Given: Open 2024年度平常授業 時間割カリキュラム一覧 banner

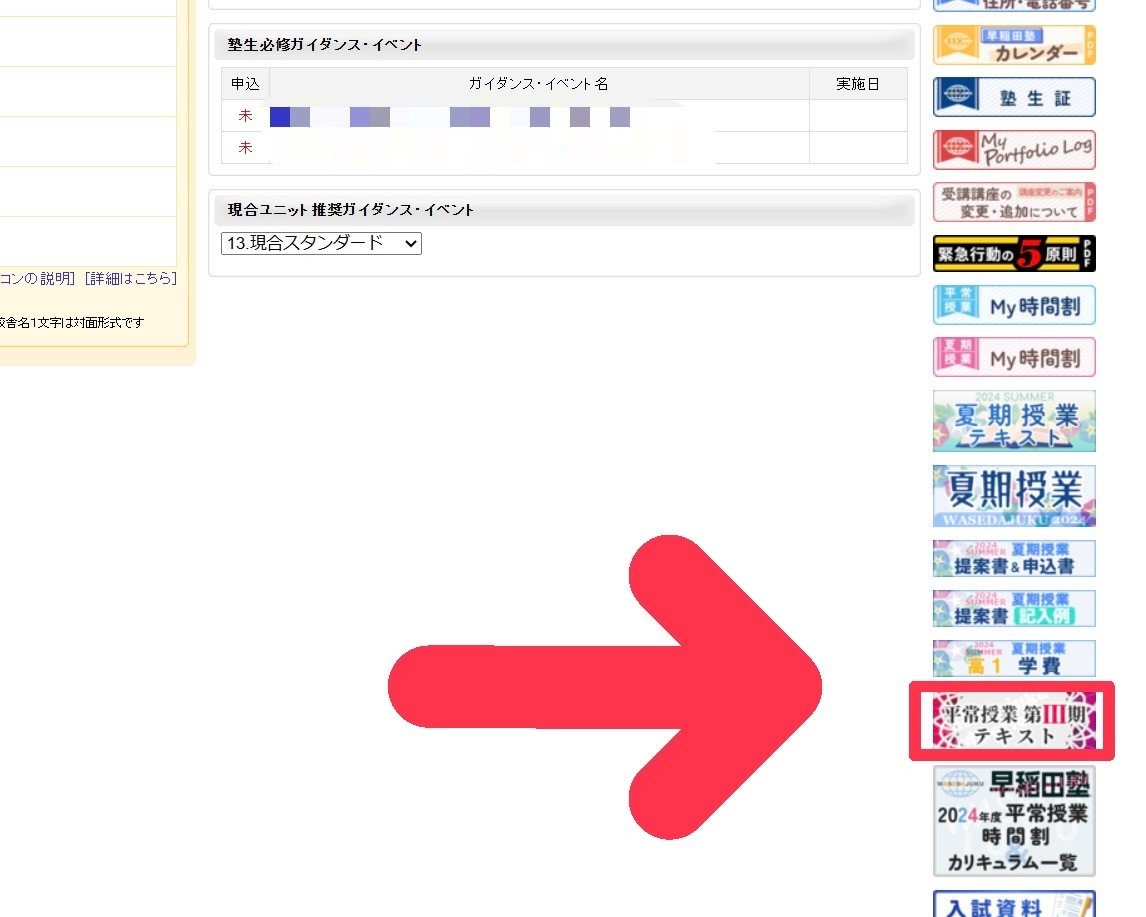Looking at the screenshot, I should [1014, 822].
